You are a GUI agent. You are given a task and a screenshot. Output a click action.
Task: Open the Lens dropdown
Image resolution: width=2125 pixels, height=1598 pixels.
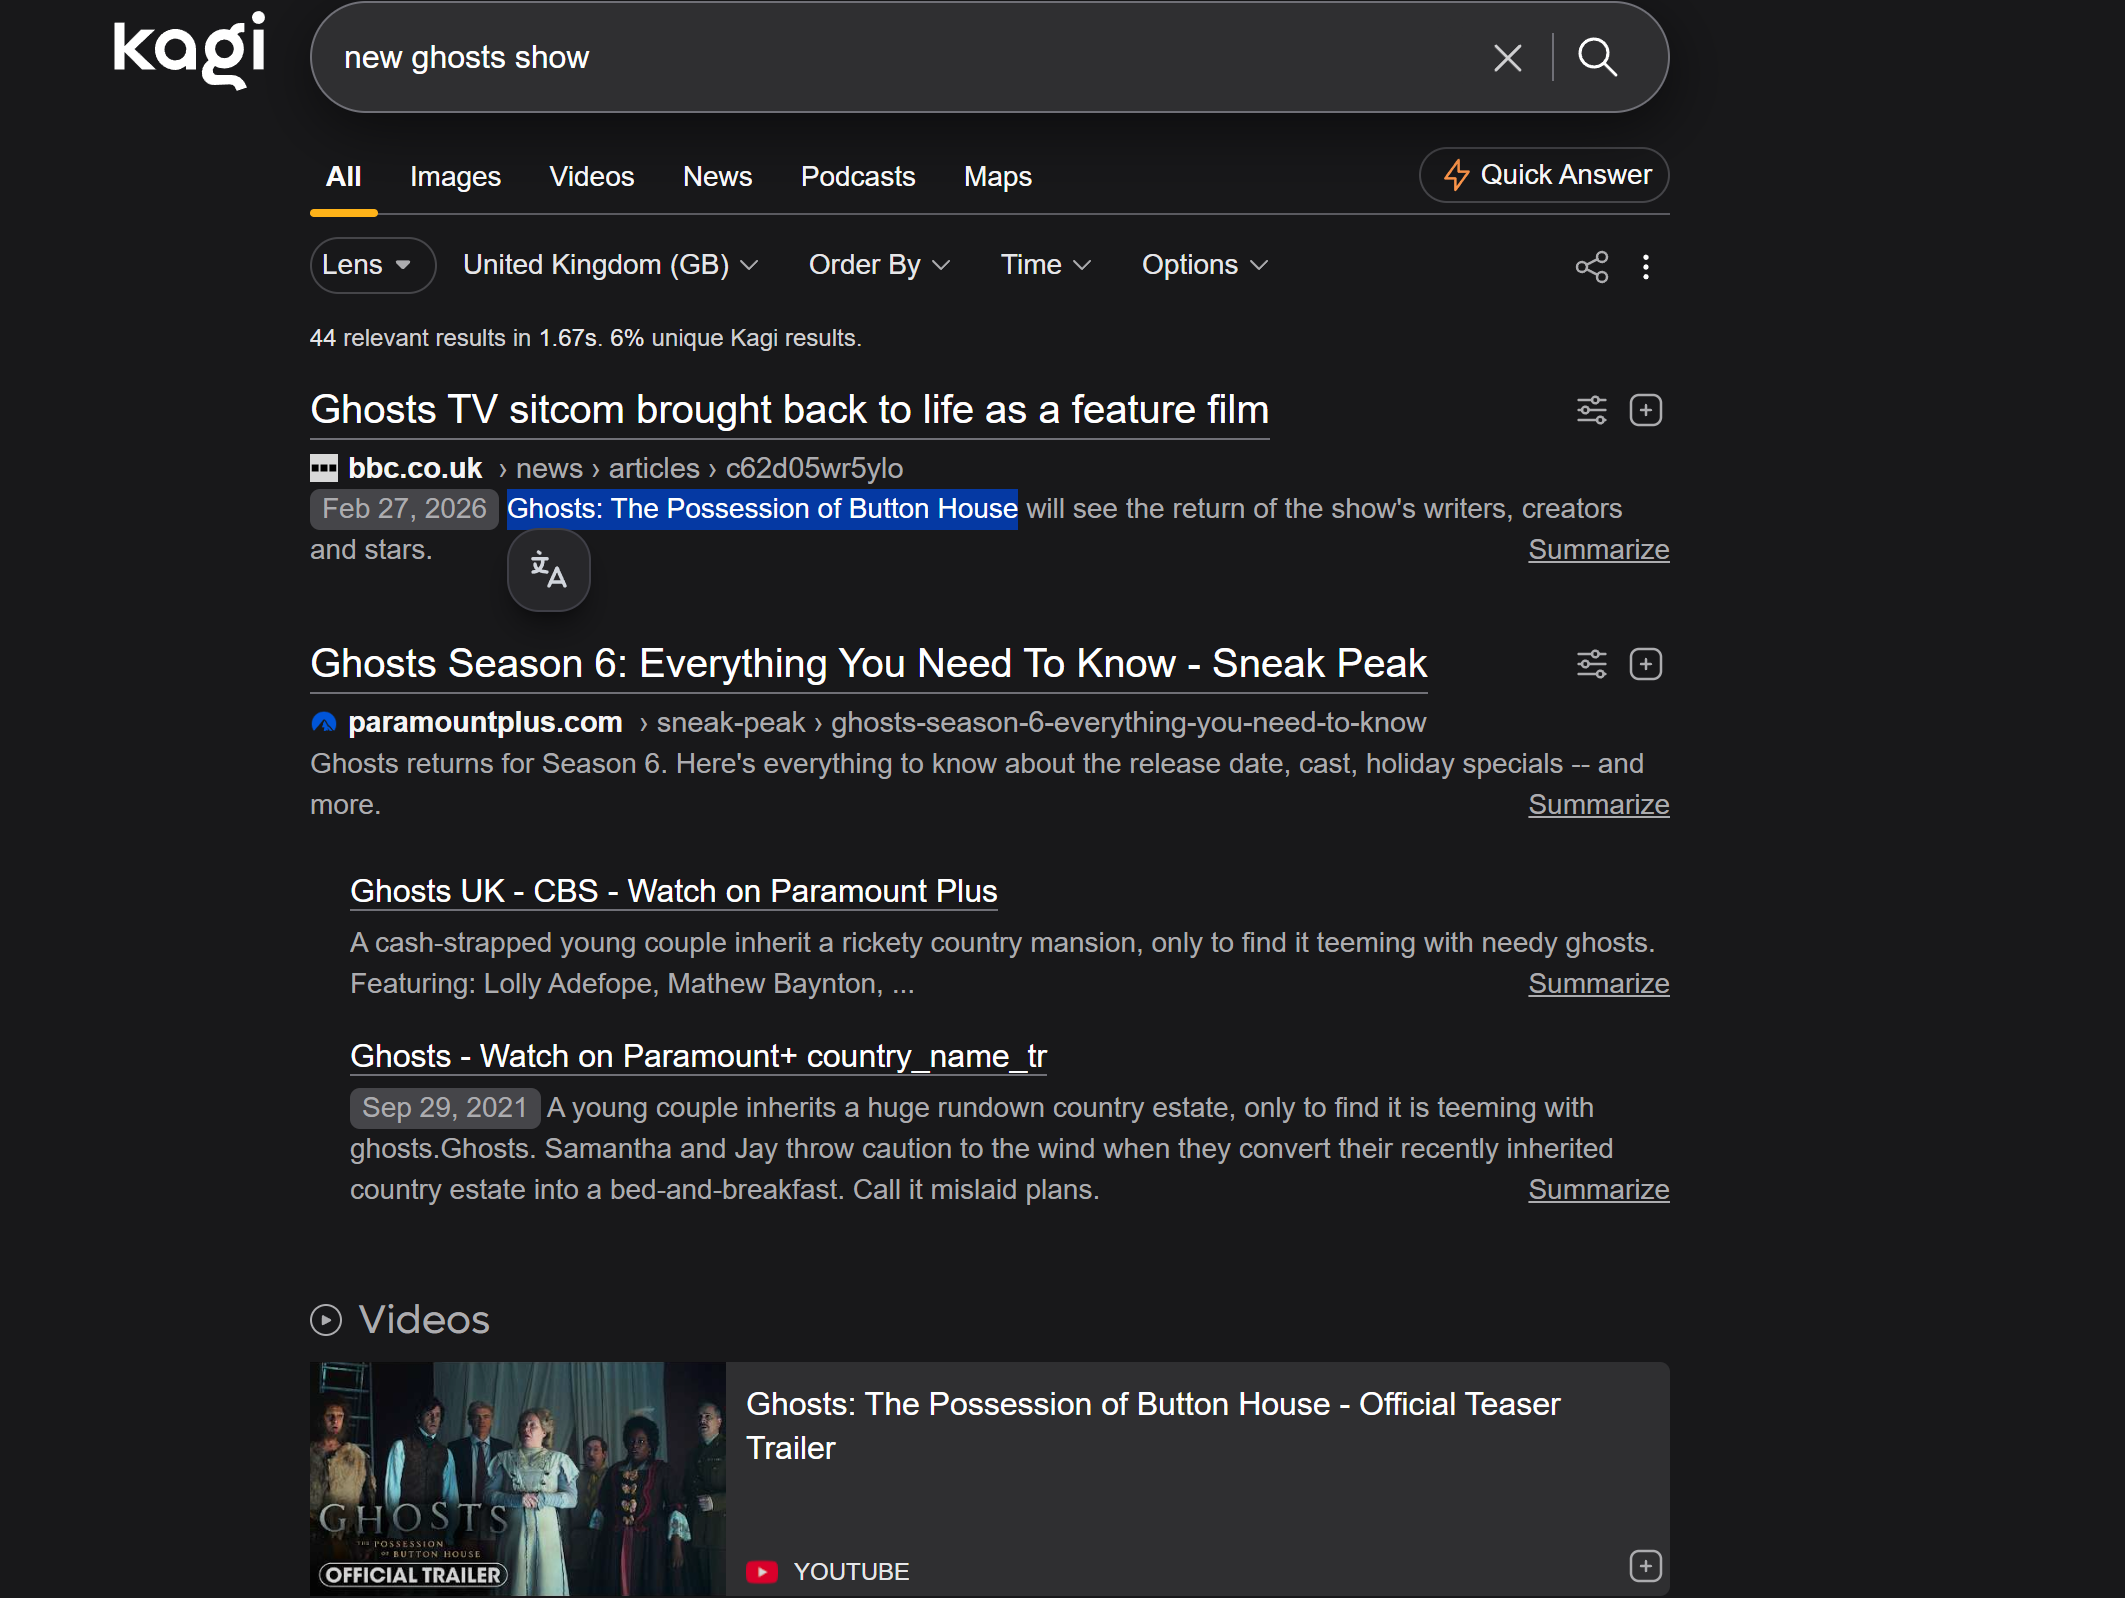(x=372, y=265)
